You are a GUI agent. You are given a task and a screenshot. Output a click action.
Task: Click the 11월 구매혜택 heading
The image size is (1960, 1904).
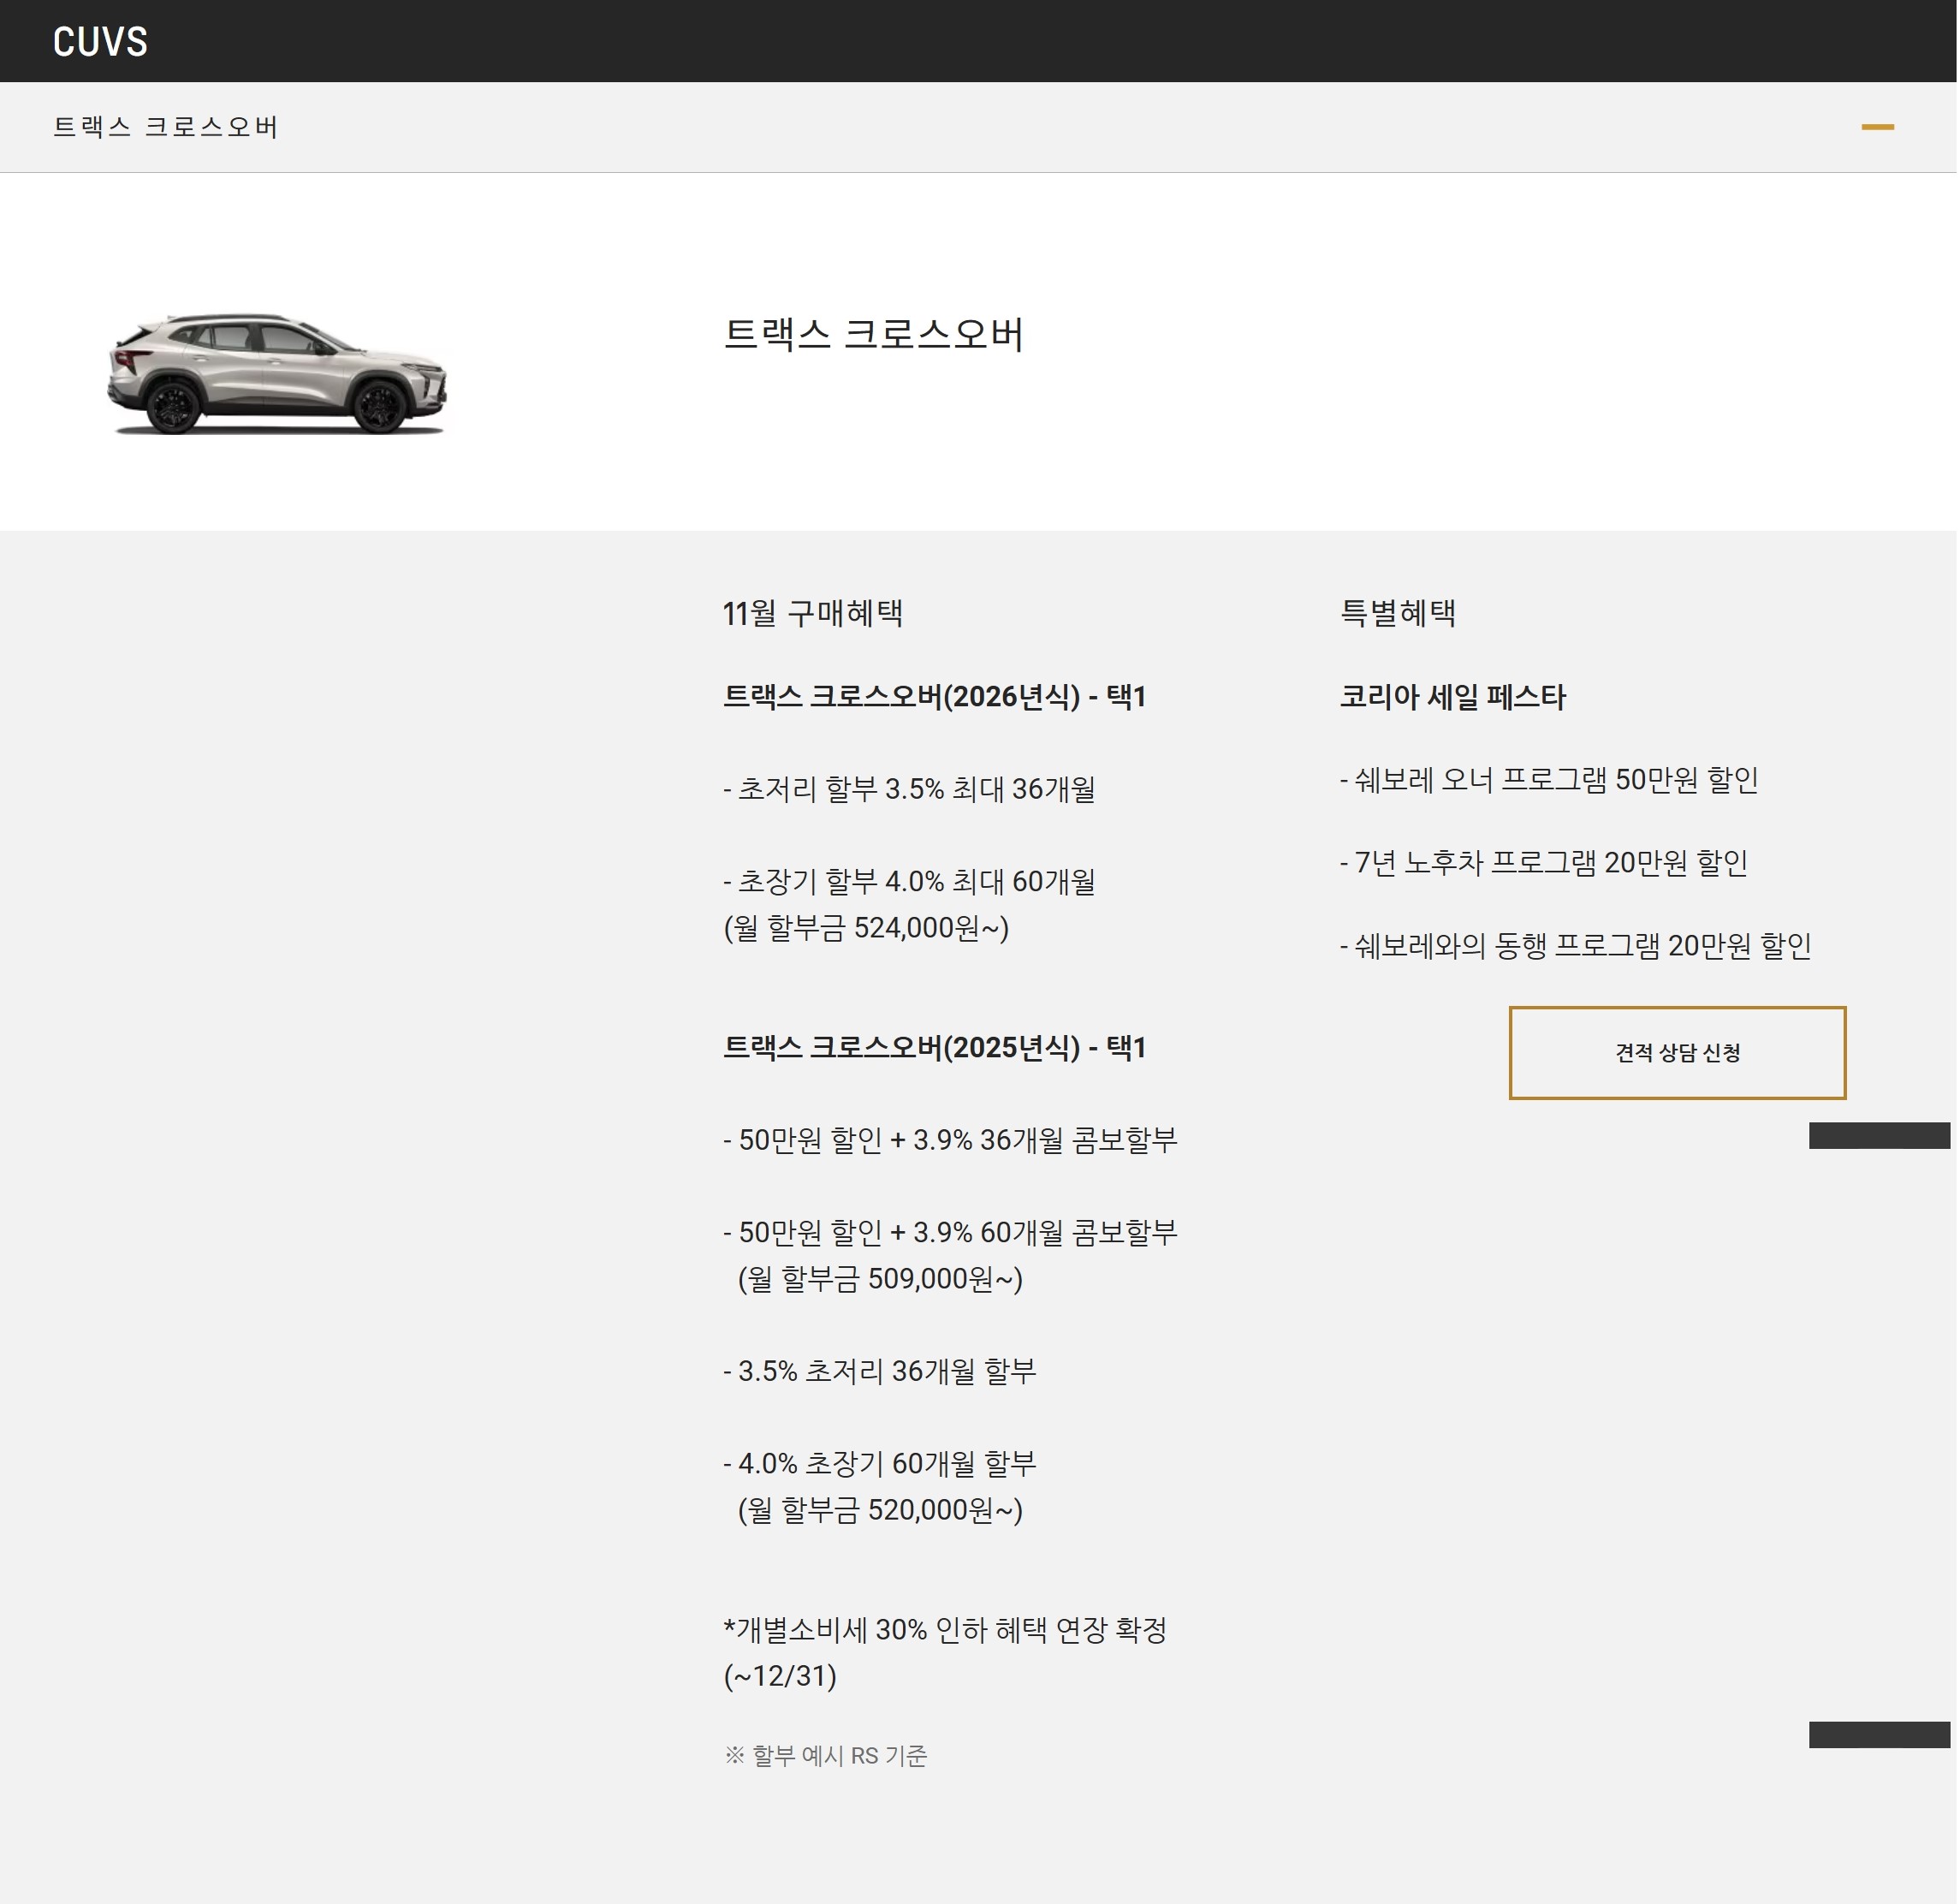812,613
